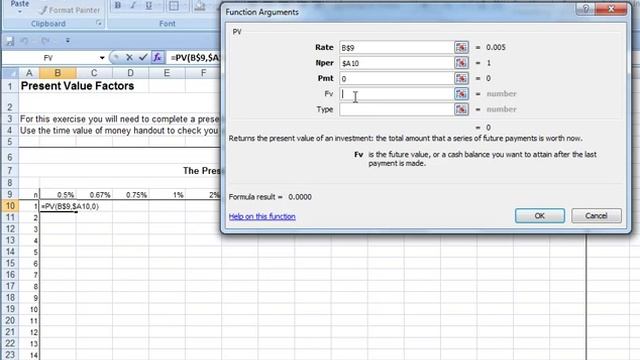
Task: Open the Paste dropdown arrow
Action: (x=20, y=11)
